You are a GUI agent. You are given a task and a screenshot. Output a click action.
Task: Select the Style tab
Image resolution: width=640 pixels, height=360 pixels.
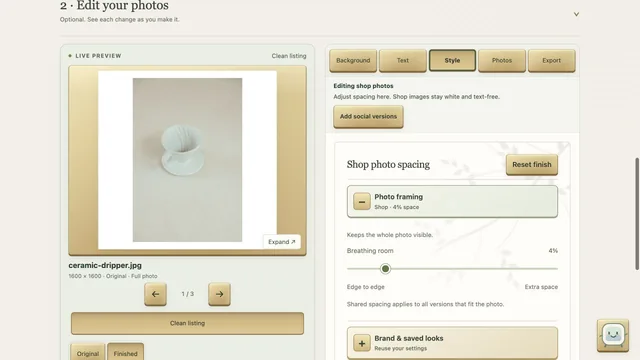pos(452,60)
